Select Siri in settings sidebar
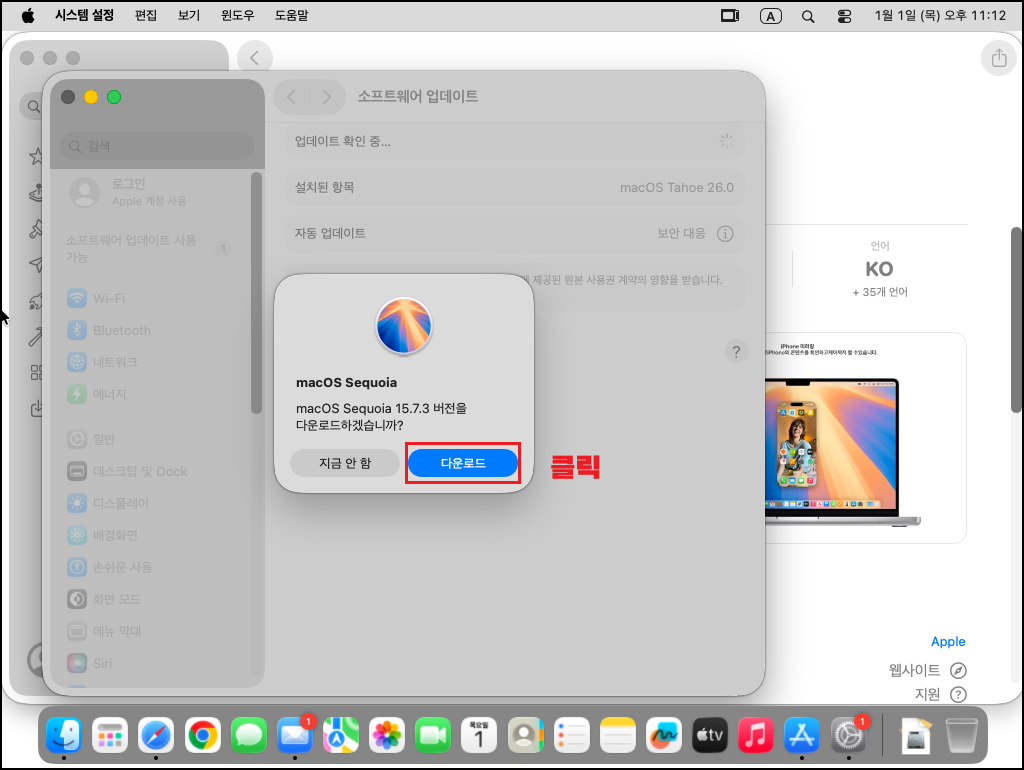Viewport: 1024px width, 770px height. pos(150,663)
